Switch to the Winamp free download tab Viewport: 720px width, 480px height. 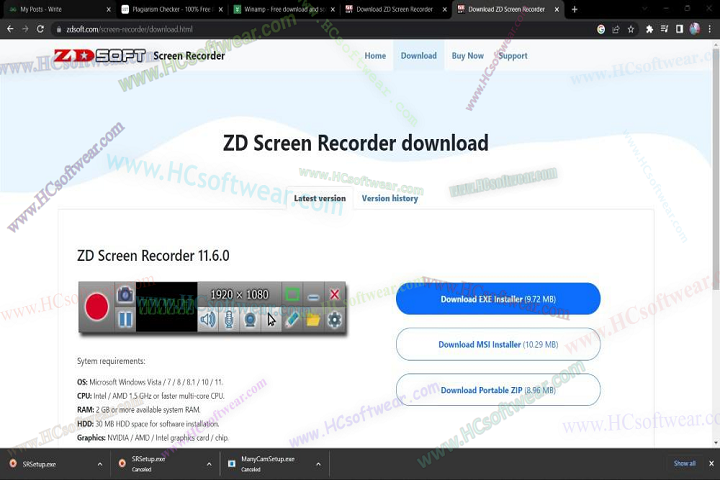coord(284,9)
